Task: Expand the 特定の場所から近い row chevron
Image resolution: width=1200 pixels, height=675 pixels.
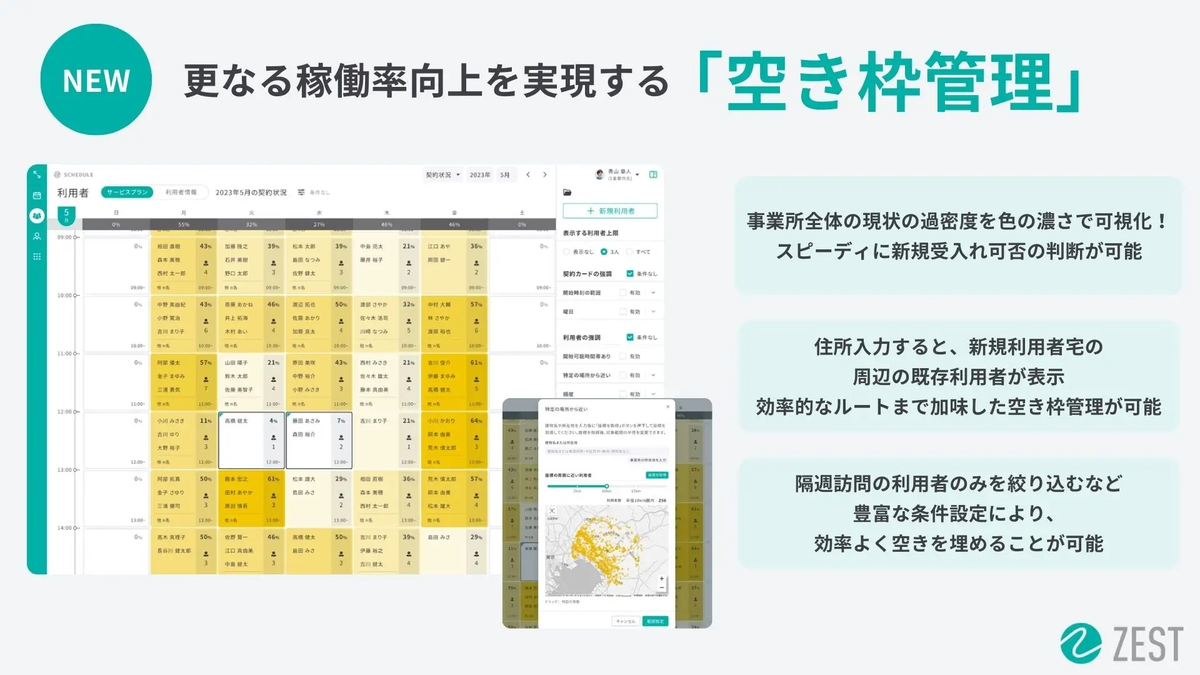Action: (653, 375)
